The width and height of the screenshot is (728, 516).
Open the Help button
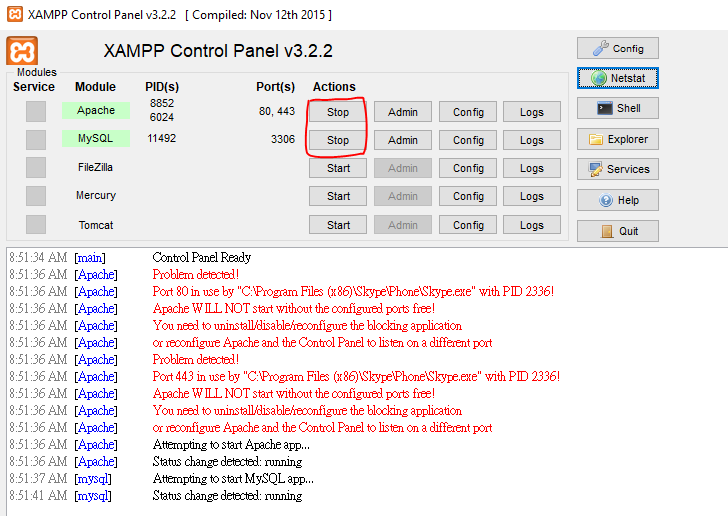618,200
